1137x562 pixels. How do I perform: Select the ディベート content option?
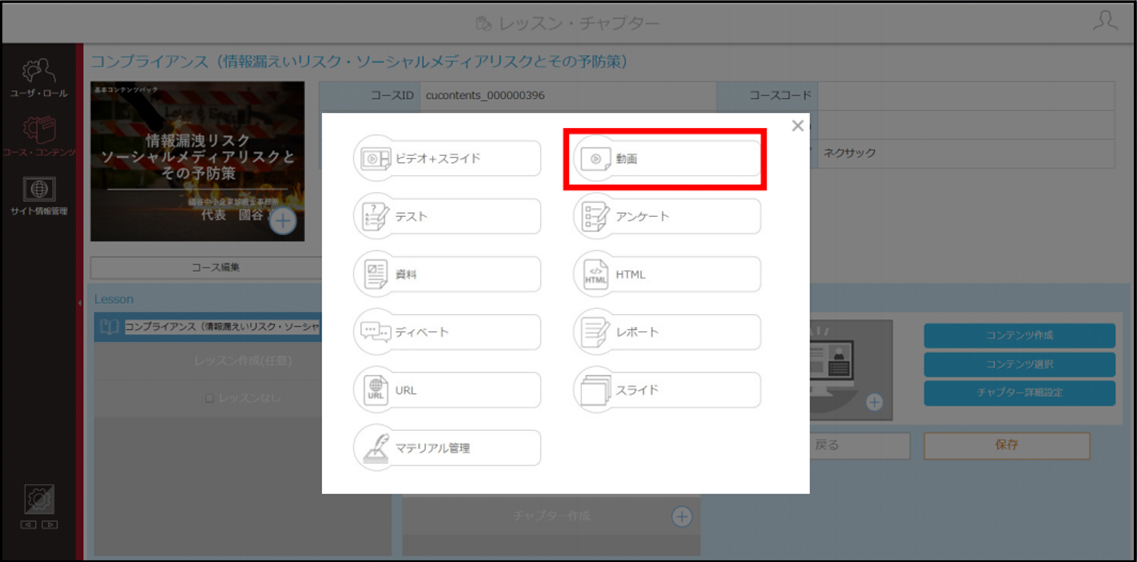click(x=447, y=332)
